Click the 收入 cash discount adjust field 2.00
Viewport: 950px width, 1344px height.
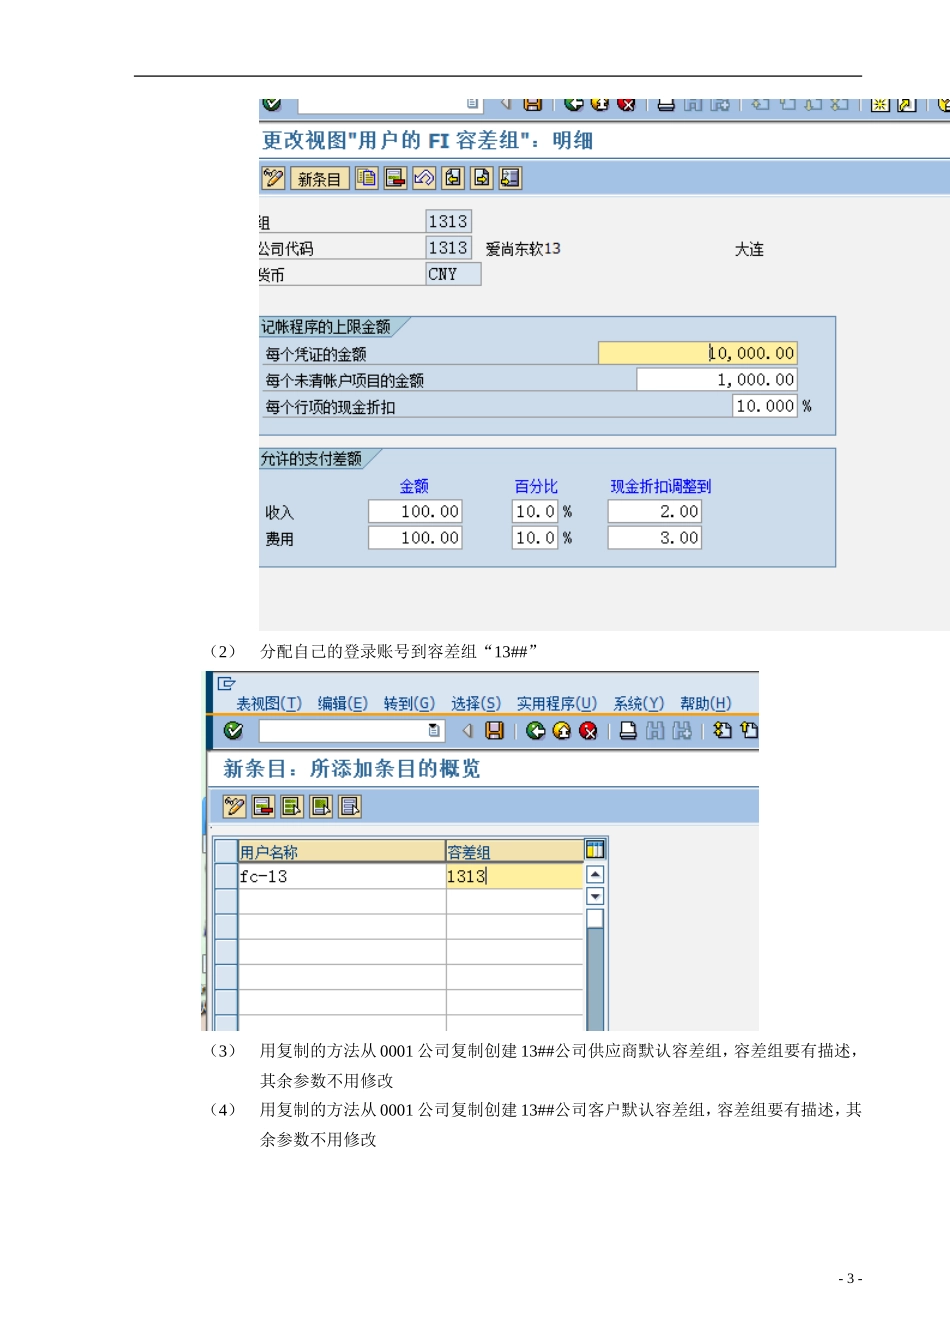pyautogui.click(x=655, y=512)
